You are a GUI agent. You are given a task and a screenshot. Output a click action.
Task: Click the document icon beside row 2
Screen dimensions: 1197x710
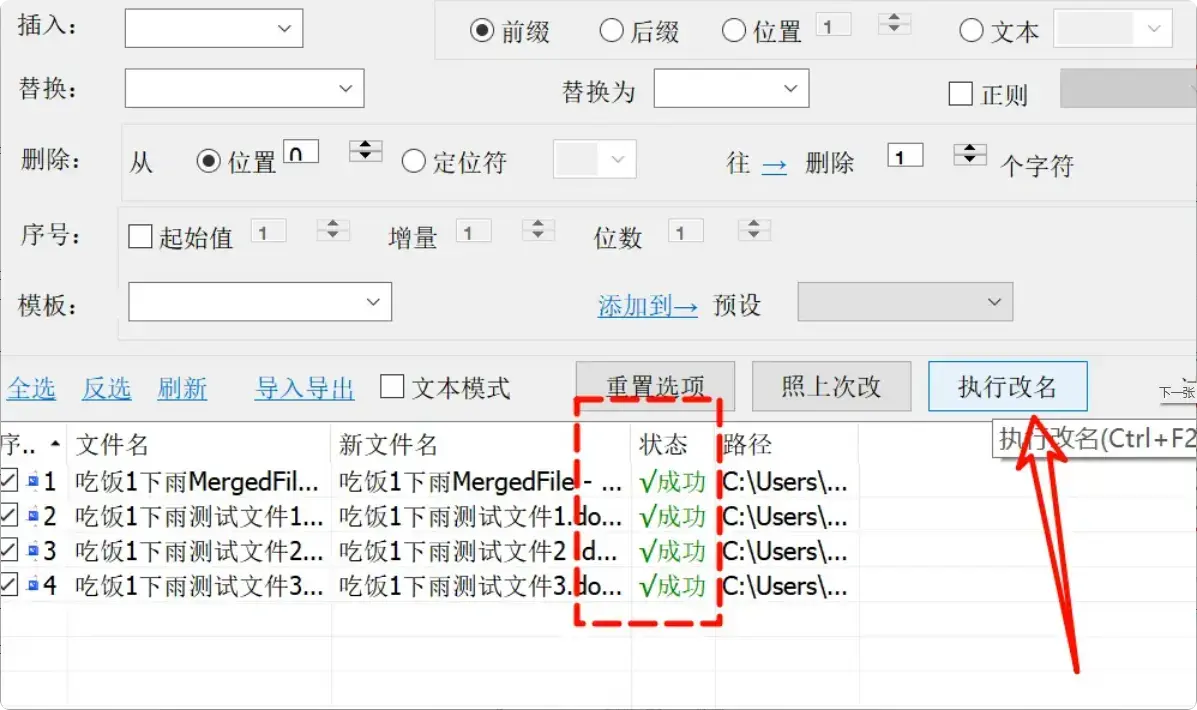pyautogui.click(x=34, y=517)
